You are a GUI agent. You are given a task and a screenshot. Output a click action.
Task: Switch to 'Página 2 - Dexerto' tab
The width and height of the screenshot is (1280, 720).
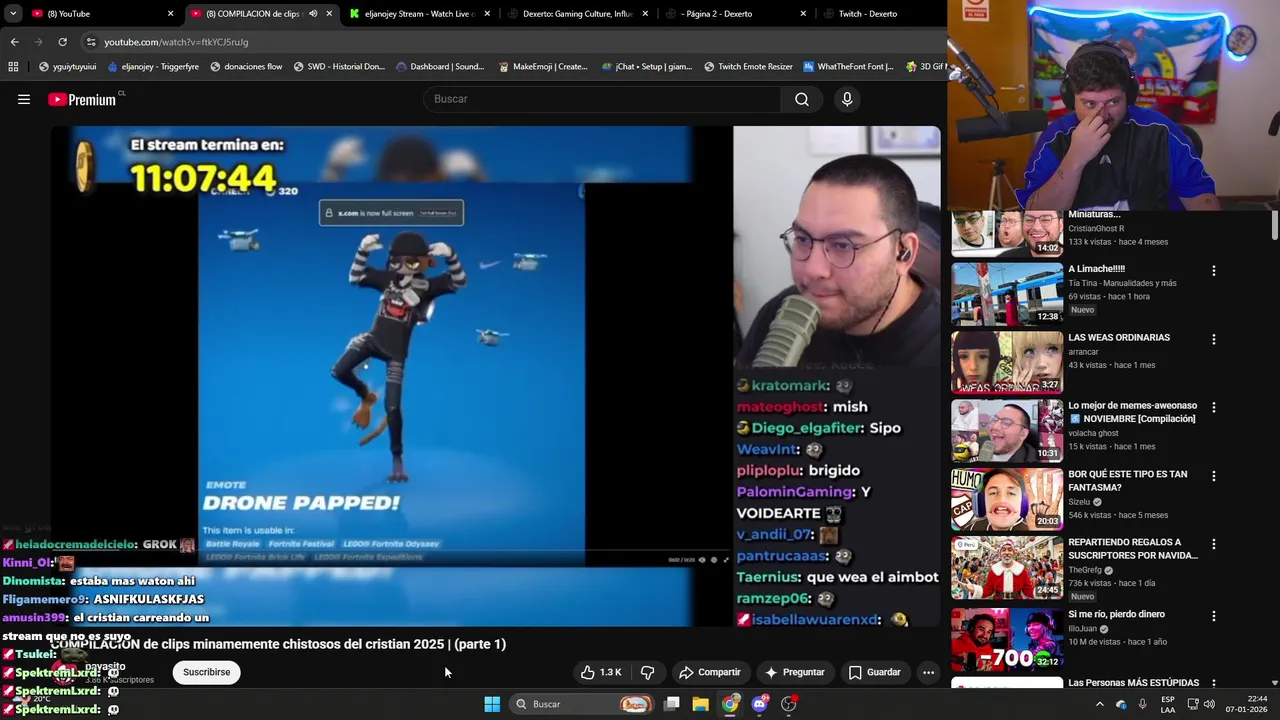pyautogui.click(x=736, y=14)
